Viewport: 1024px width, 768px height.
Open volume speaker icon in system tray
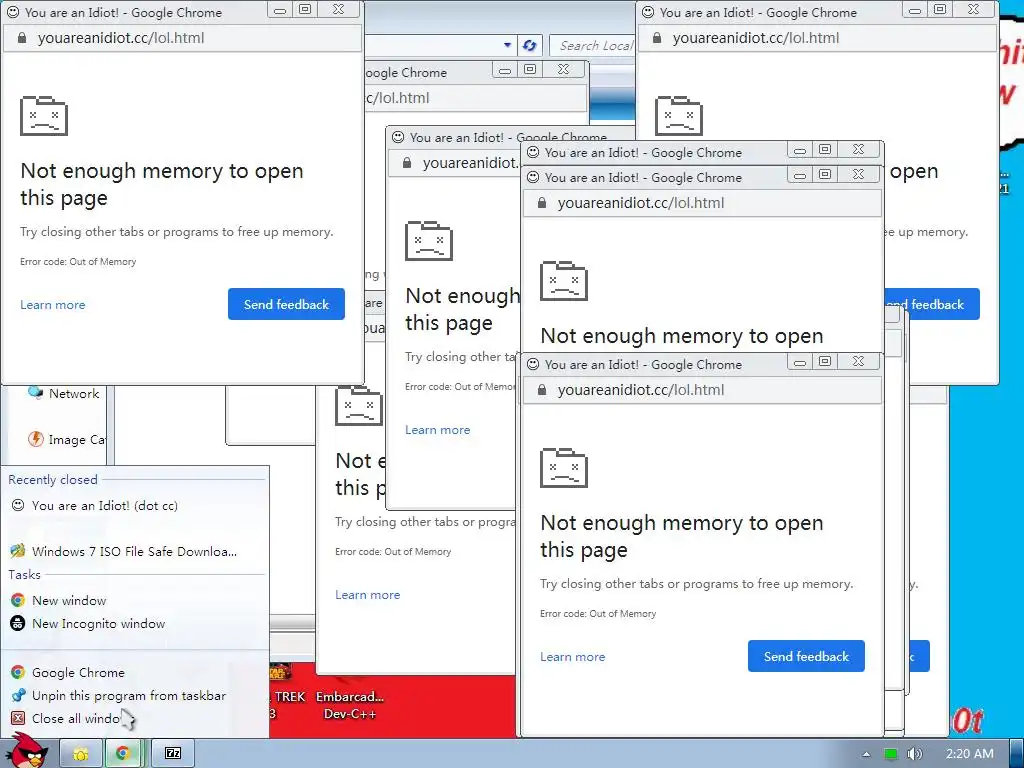click(915, 754)
